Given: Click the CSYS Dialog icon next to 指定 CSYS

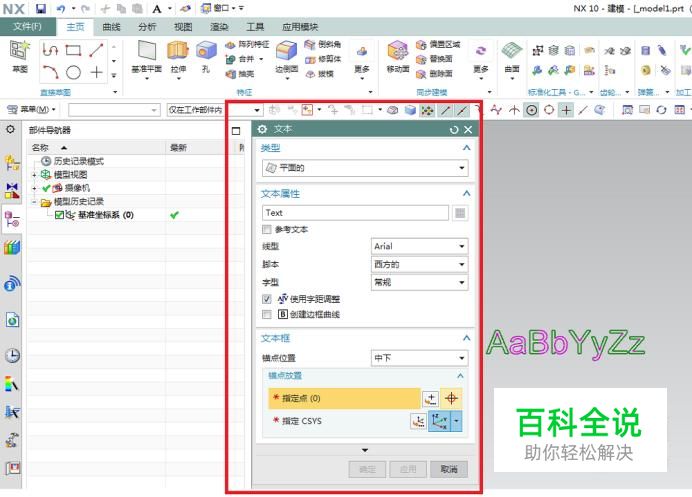Looking at the screenshot, I should pos(418,422).
